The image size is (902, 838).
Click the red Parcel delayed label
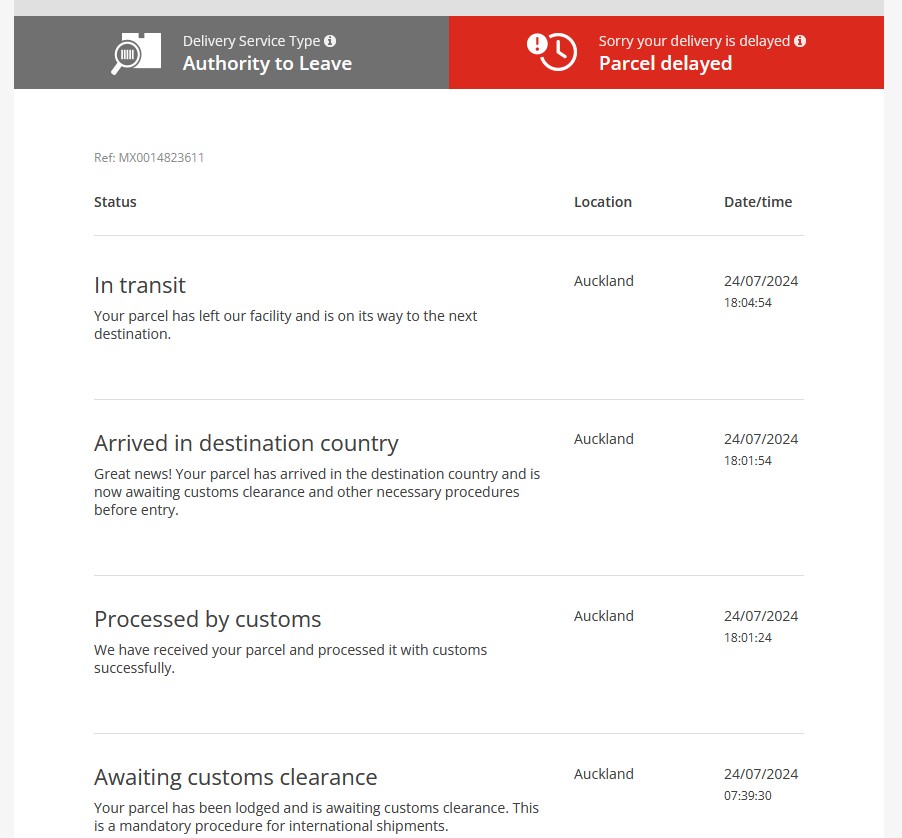[x=665, y=64]
